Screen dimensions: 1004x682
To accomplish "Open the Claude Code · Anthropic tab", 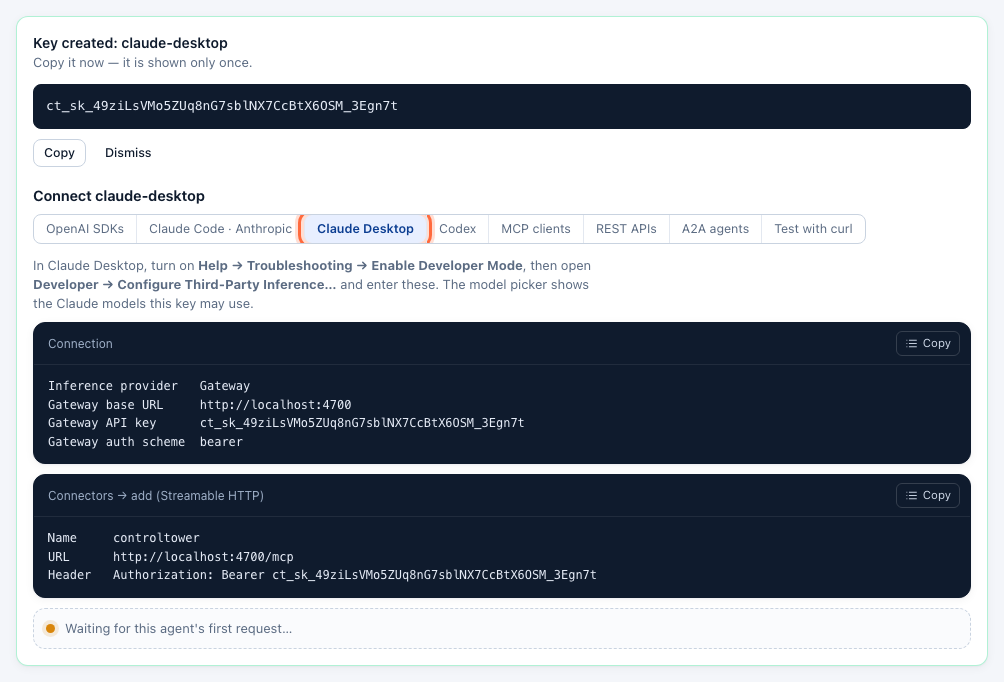I will click(220, 229).
